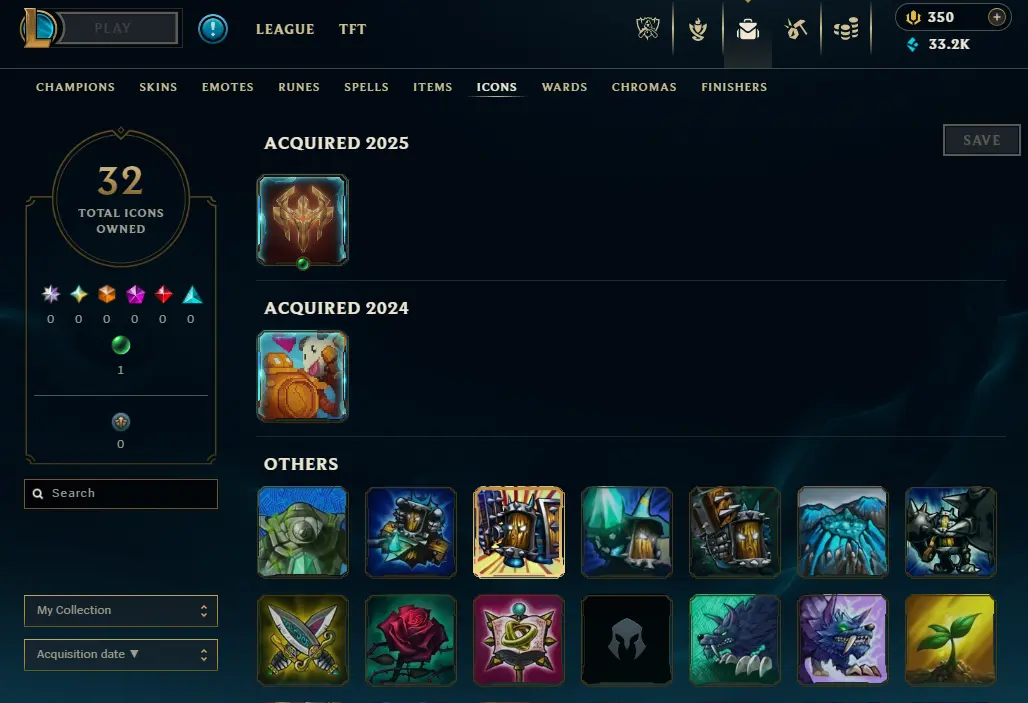This screenshot has height=703, width=1028.
Task: Select the red rose summoner icon
Action: 410,640
